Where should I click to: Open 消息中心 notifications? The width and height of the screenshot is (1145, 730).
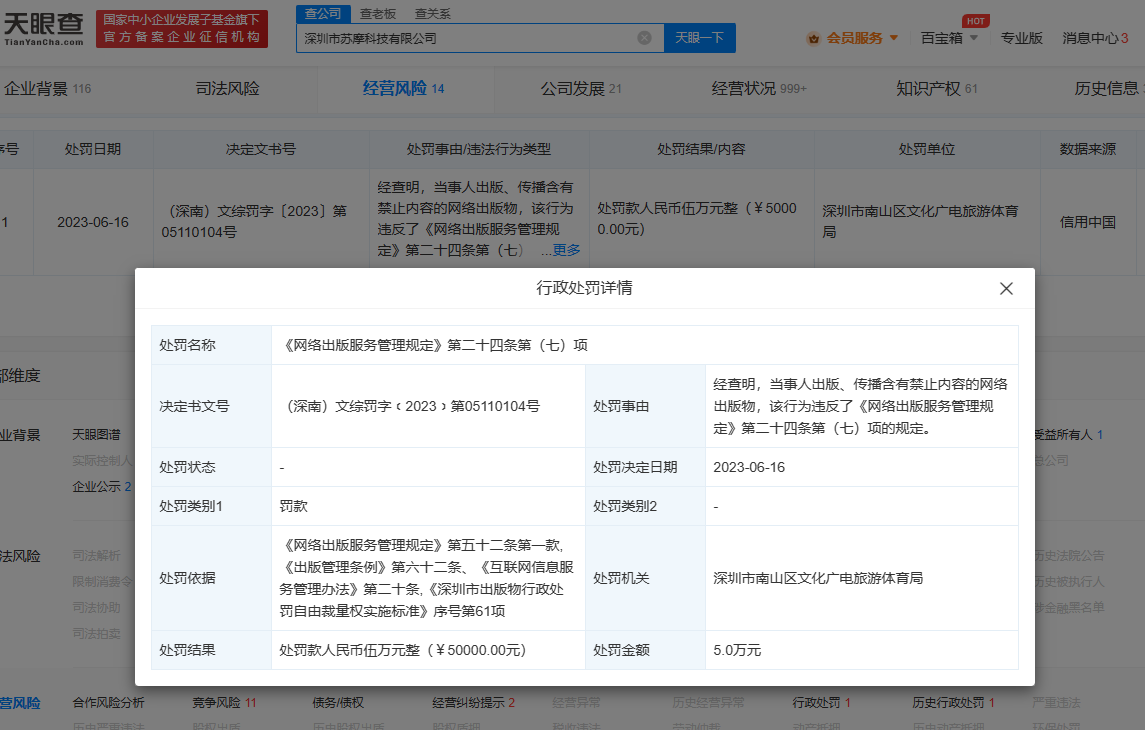[1094, 38]
